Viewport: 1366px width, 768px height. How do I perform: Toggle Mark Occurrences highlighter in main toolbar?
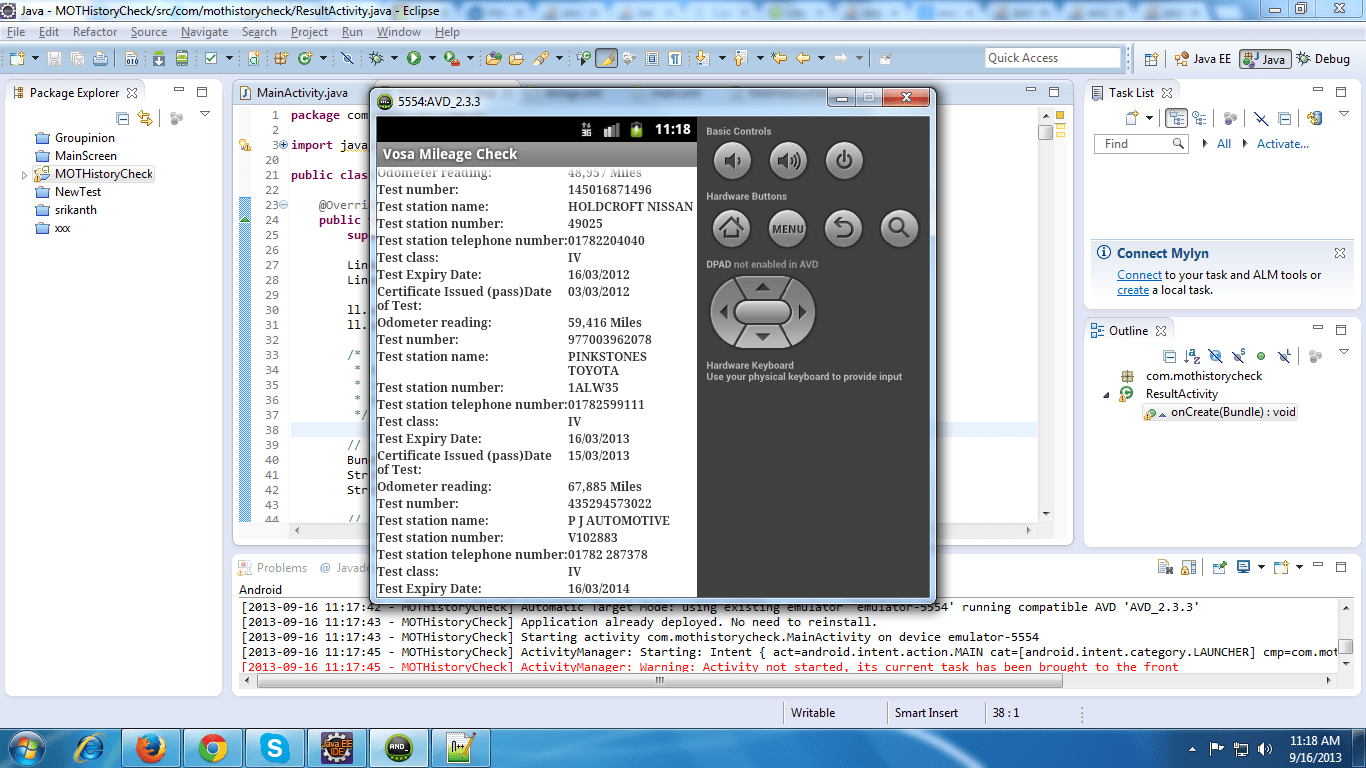tap(606, 58)
